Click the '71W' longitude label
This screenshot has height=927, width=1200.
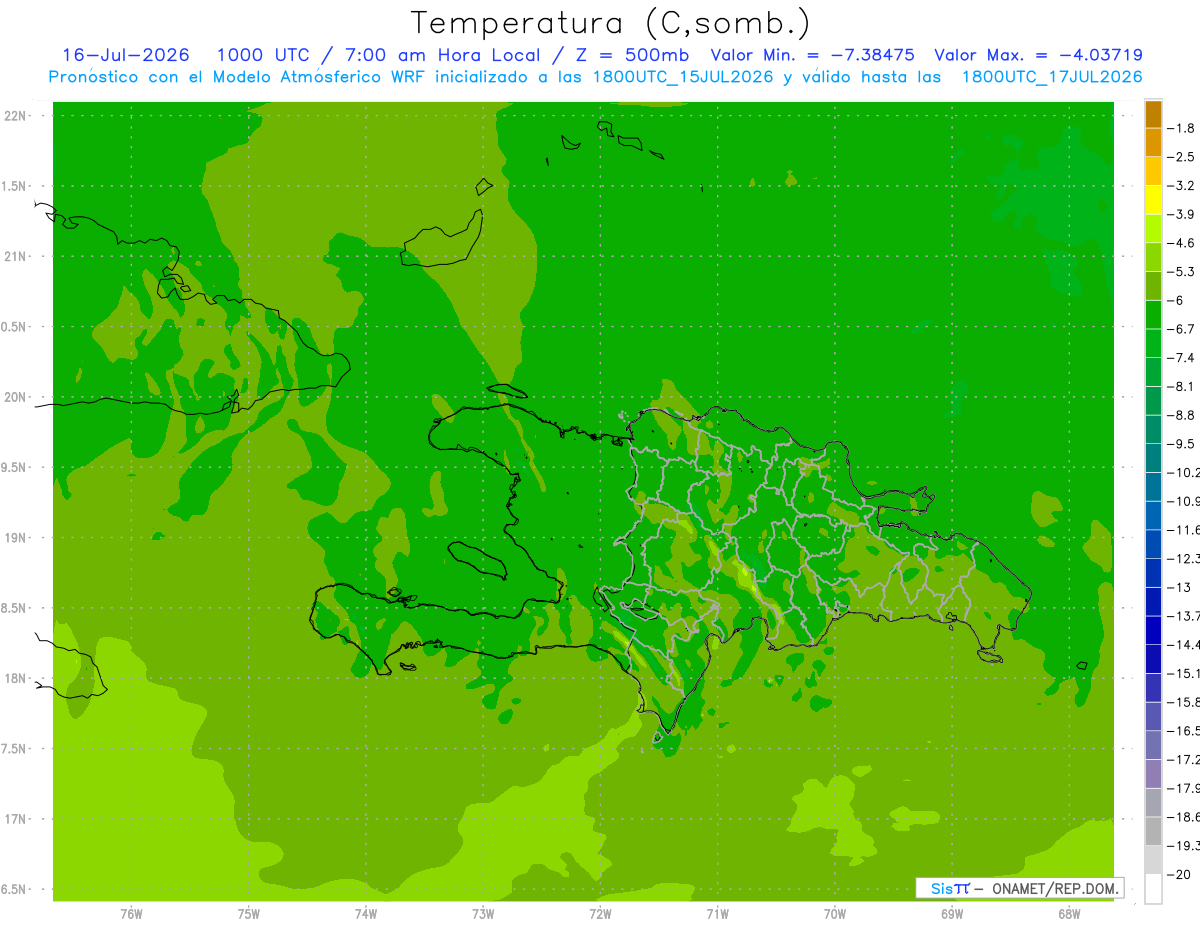(x=717, y=914)
